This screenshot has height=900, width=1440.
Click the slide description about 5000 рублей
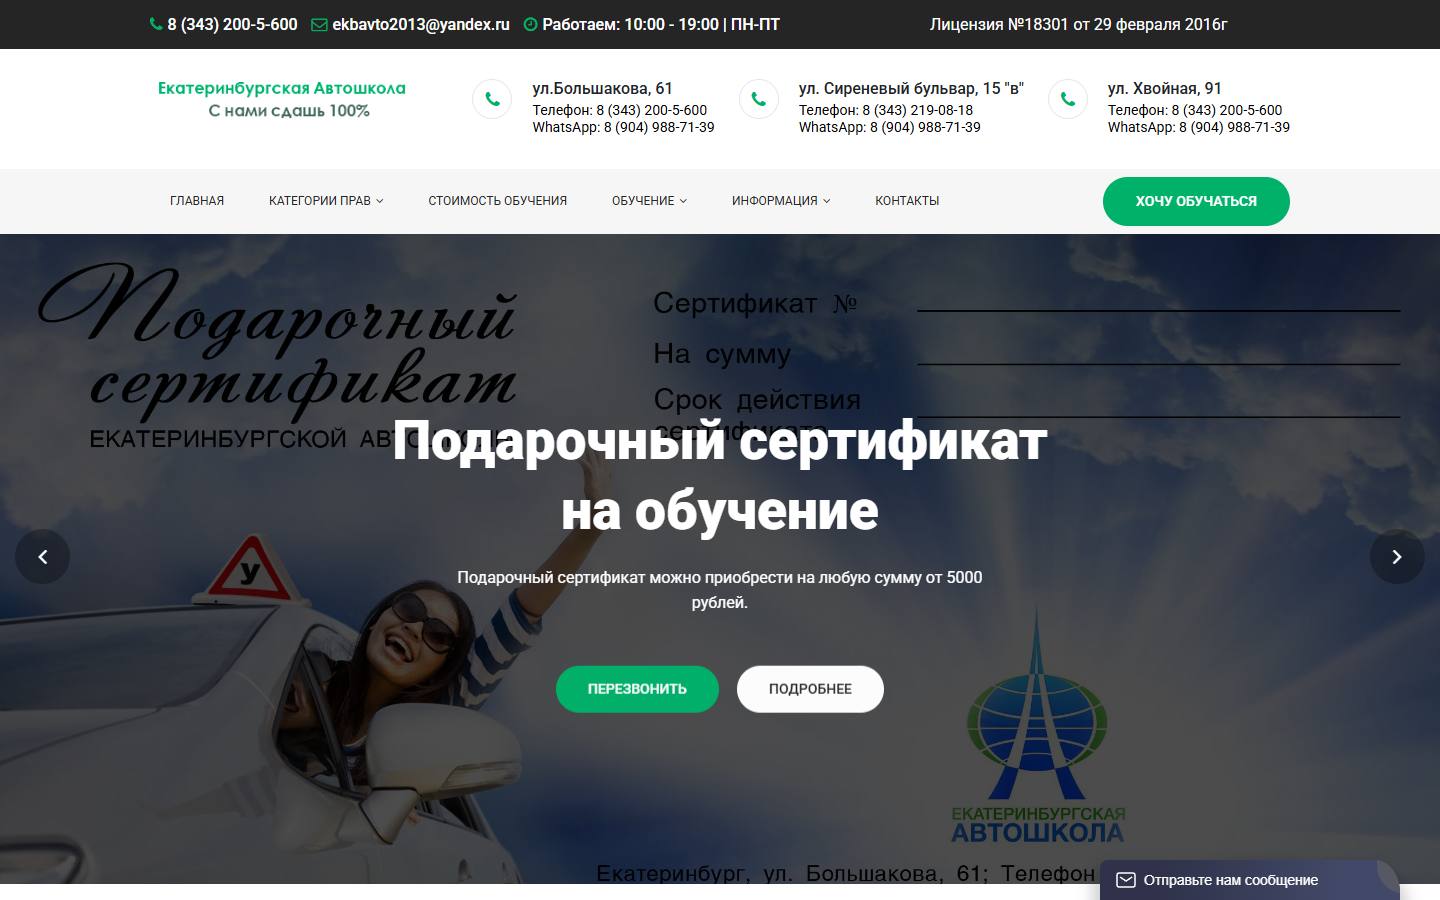tap(720, 590)
